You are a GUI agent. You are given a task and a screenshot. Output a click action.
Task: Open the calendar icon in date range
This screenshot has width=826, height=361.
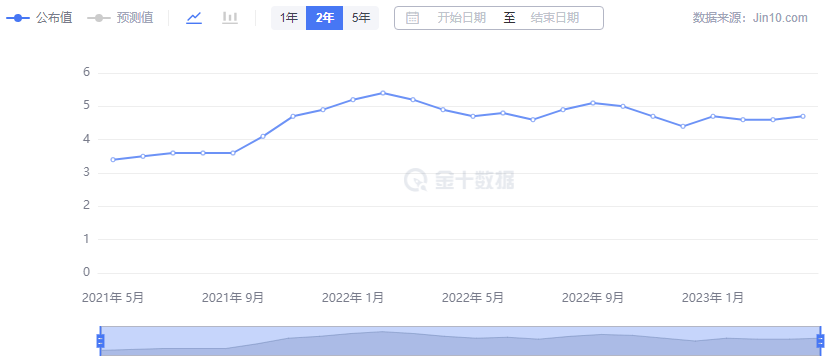point(412,18)
